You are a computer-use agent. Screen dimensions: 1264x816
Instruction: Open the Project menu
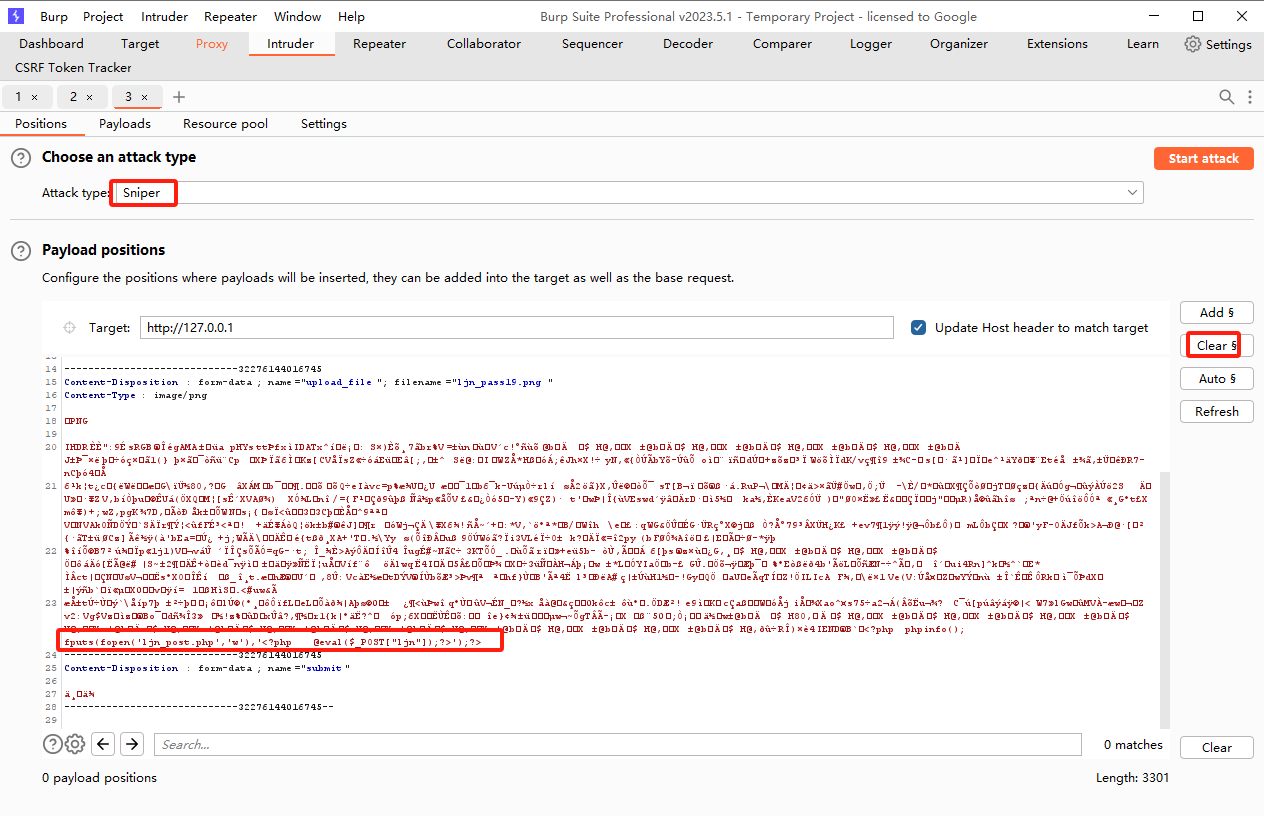(103, 16)
